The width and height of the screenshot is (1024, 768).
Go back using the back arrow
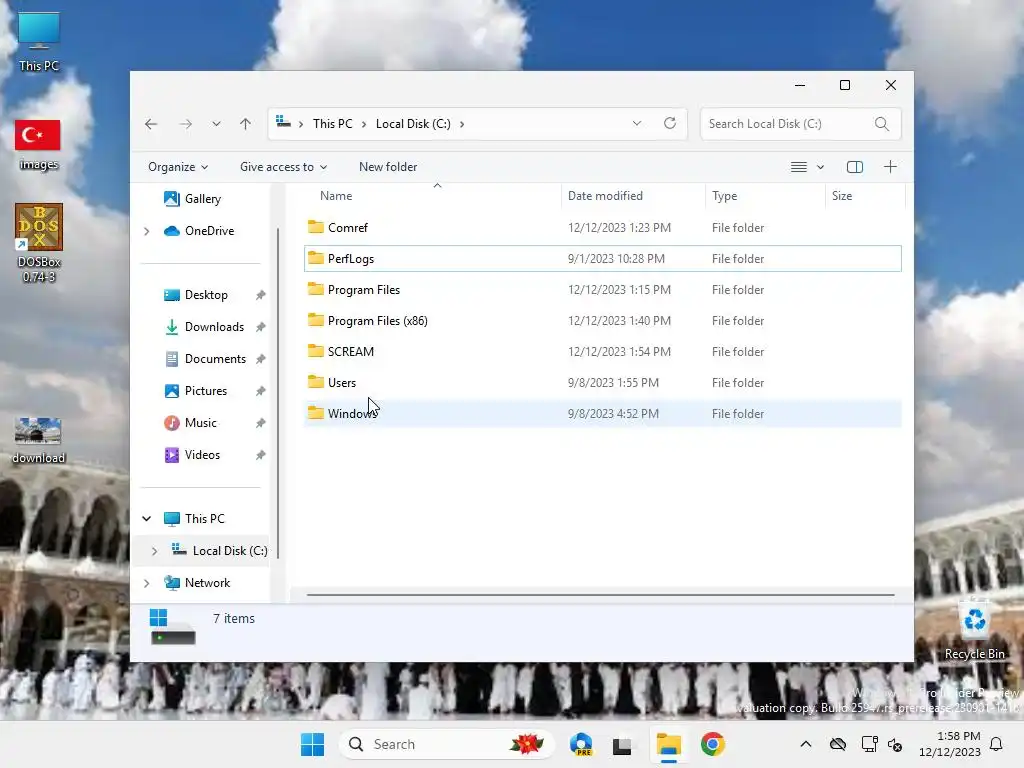pos(151,124)
